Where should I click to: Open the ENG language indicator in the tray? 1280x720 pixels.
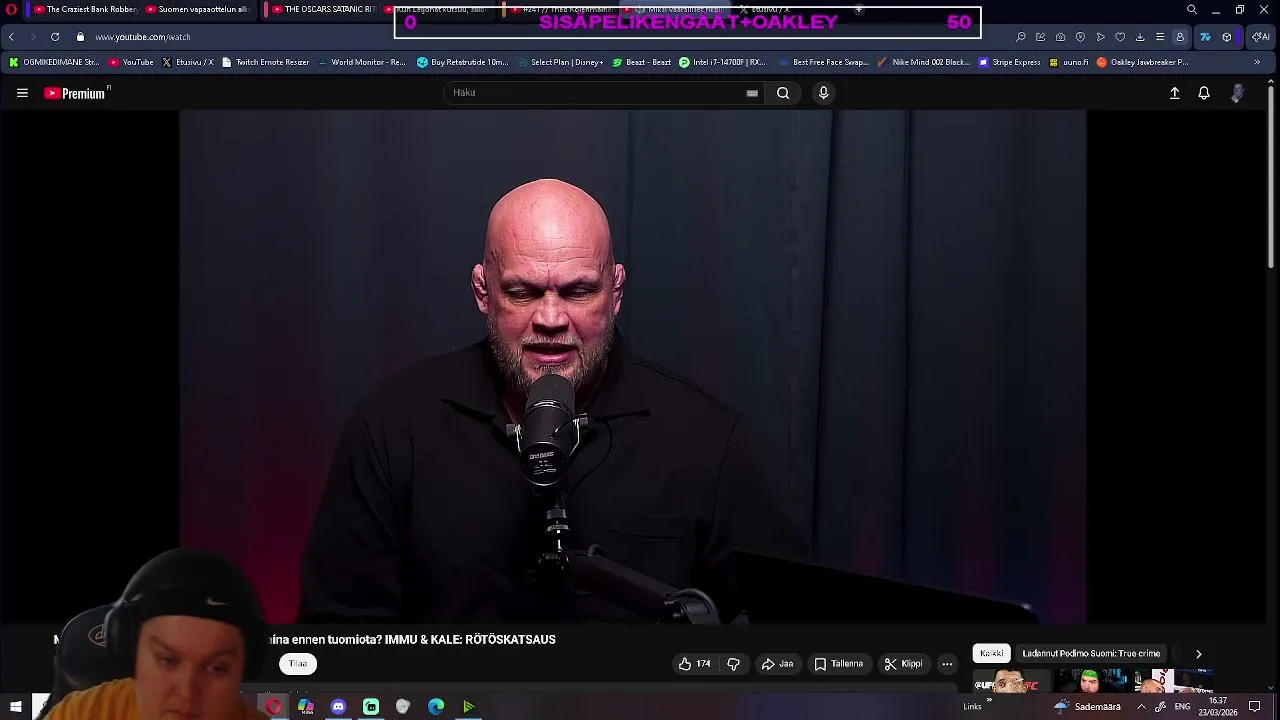pos(1182,706)
